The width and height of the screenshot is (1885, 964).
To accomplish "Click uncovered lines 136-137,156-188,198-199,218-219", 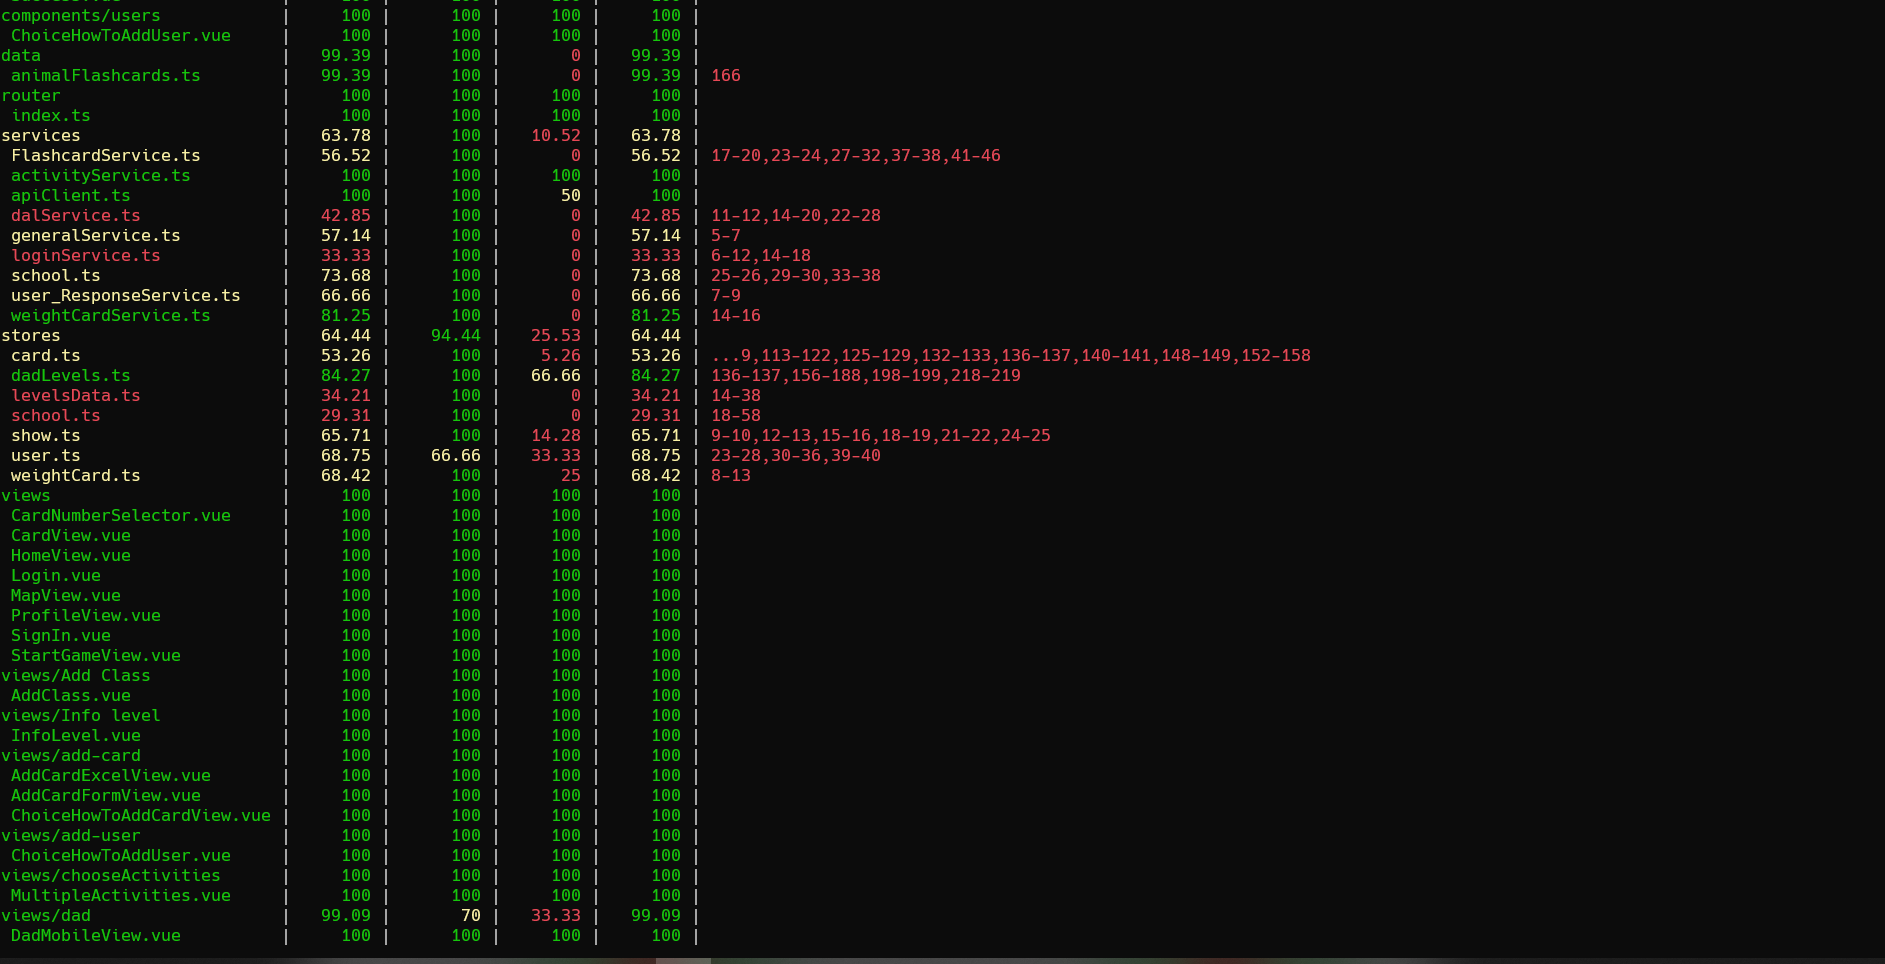I will (x=866, y=376).
